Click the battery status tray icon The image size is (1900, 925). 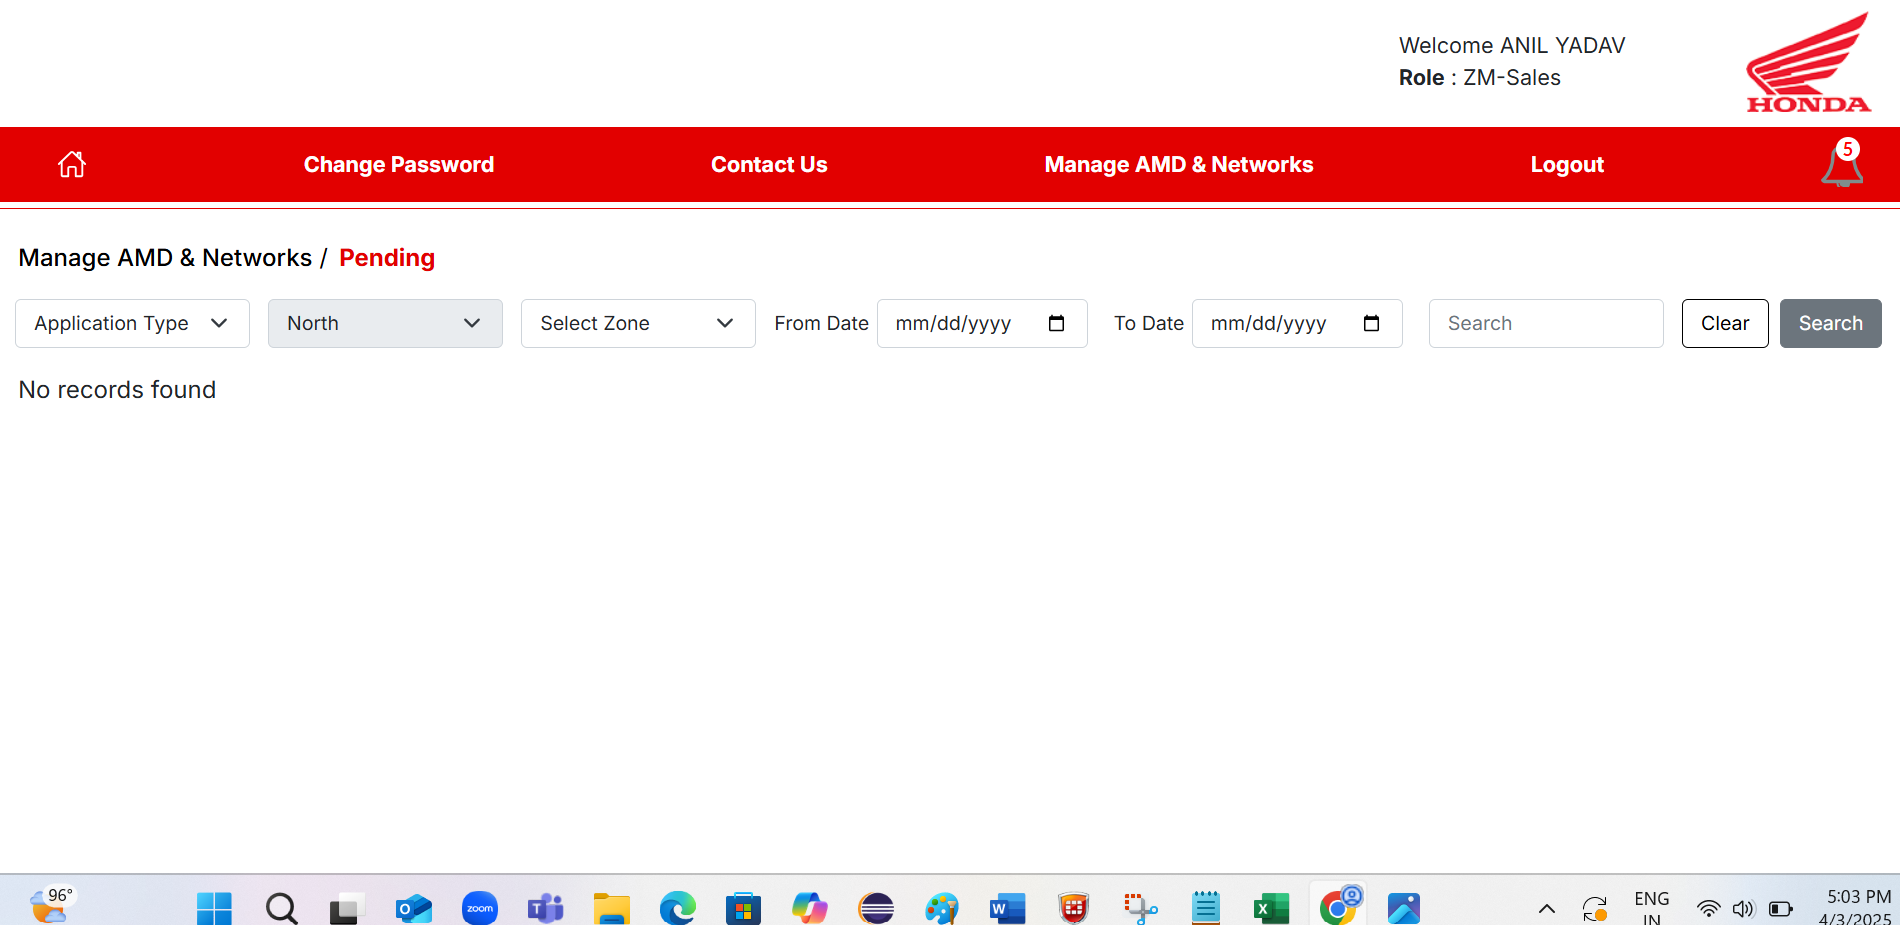click(x=1781, y=909)
